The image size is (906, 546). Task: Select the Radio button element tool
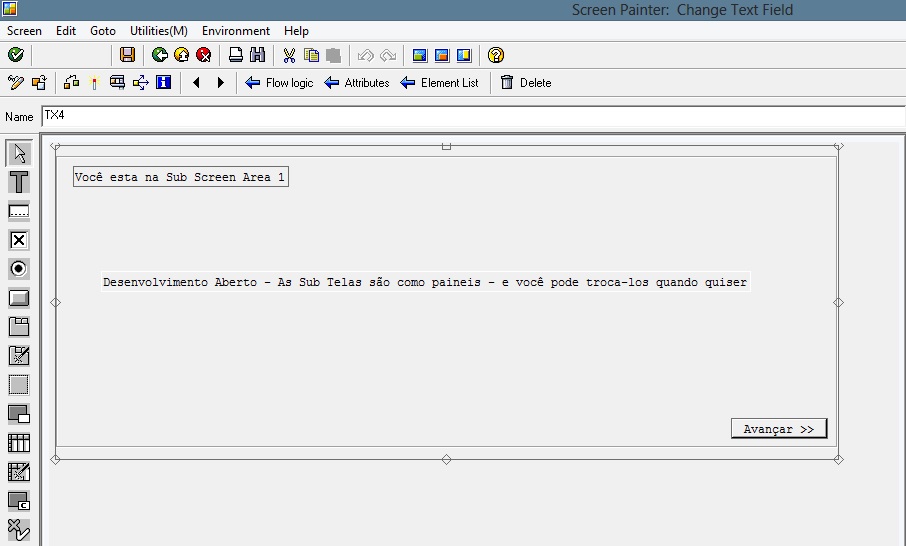19,269
